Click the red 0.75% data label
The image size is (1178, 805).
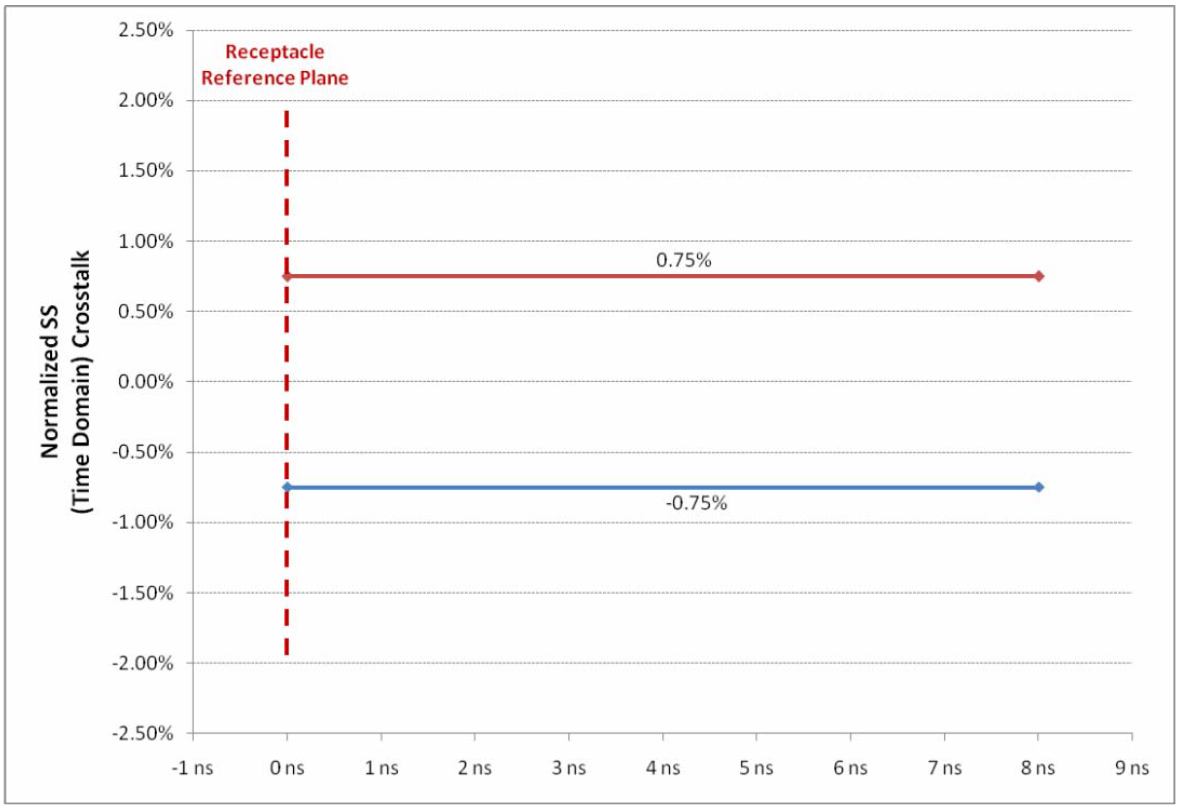683,260
